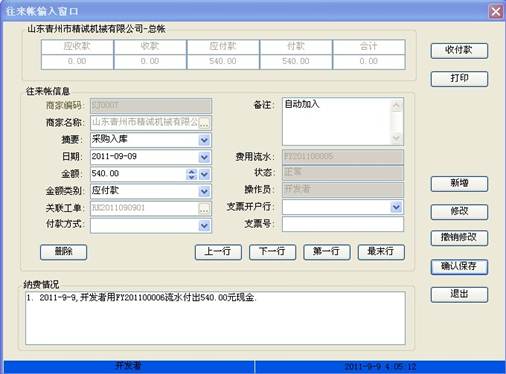Expand the 支票开户行 dropdown
Image resolution: width=506 pixels, height=374 pixels.
(x=396, y=207)
